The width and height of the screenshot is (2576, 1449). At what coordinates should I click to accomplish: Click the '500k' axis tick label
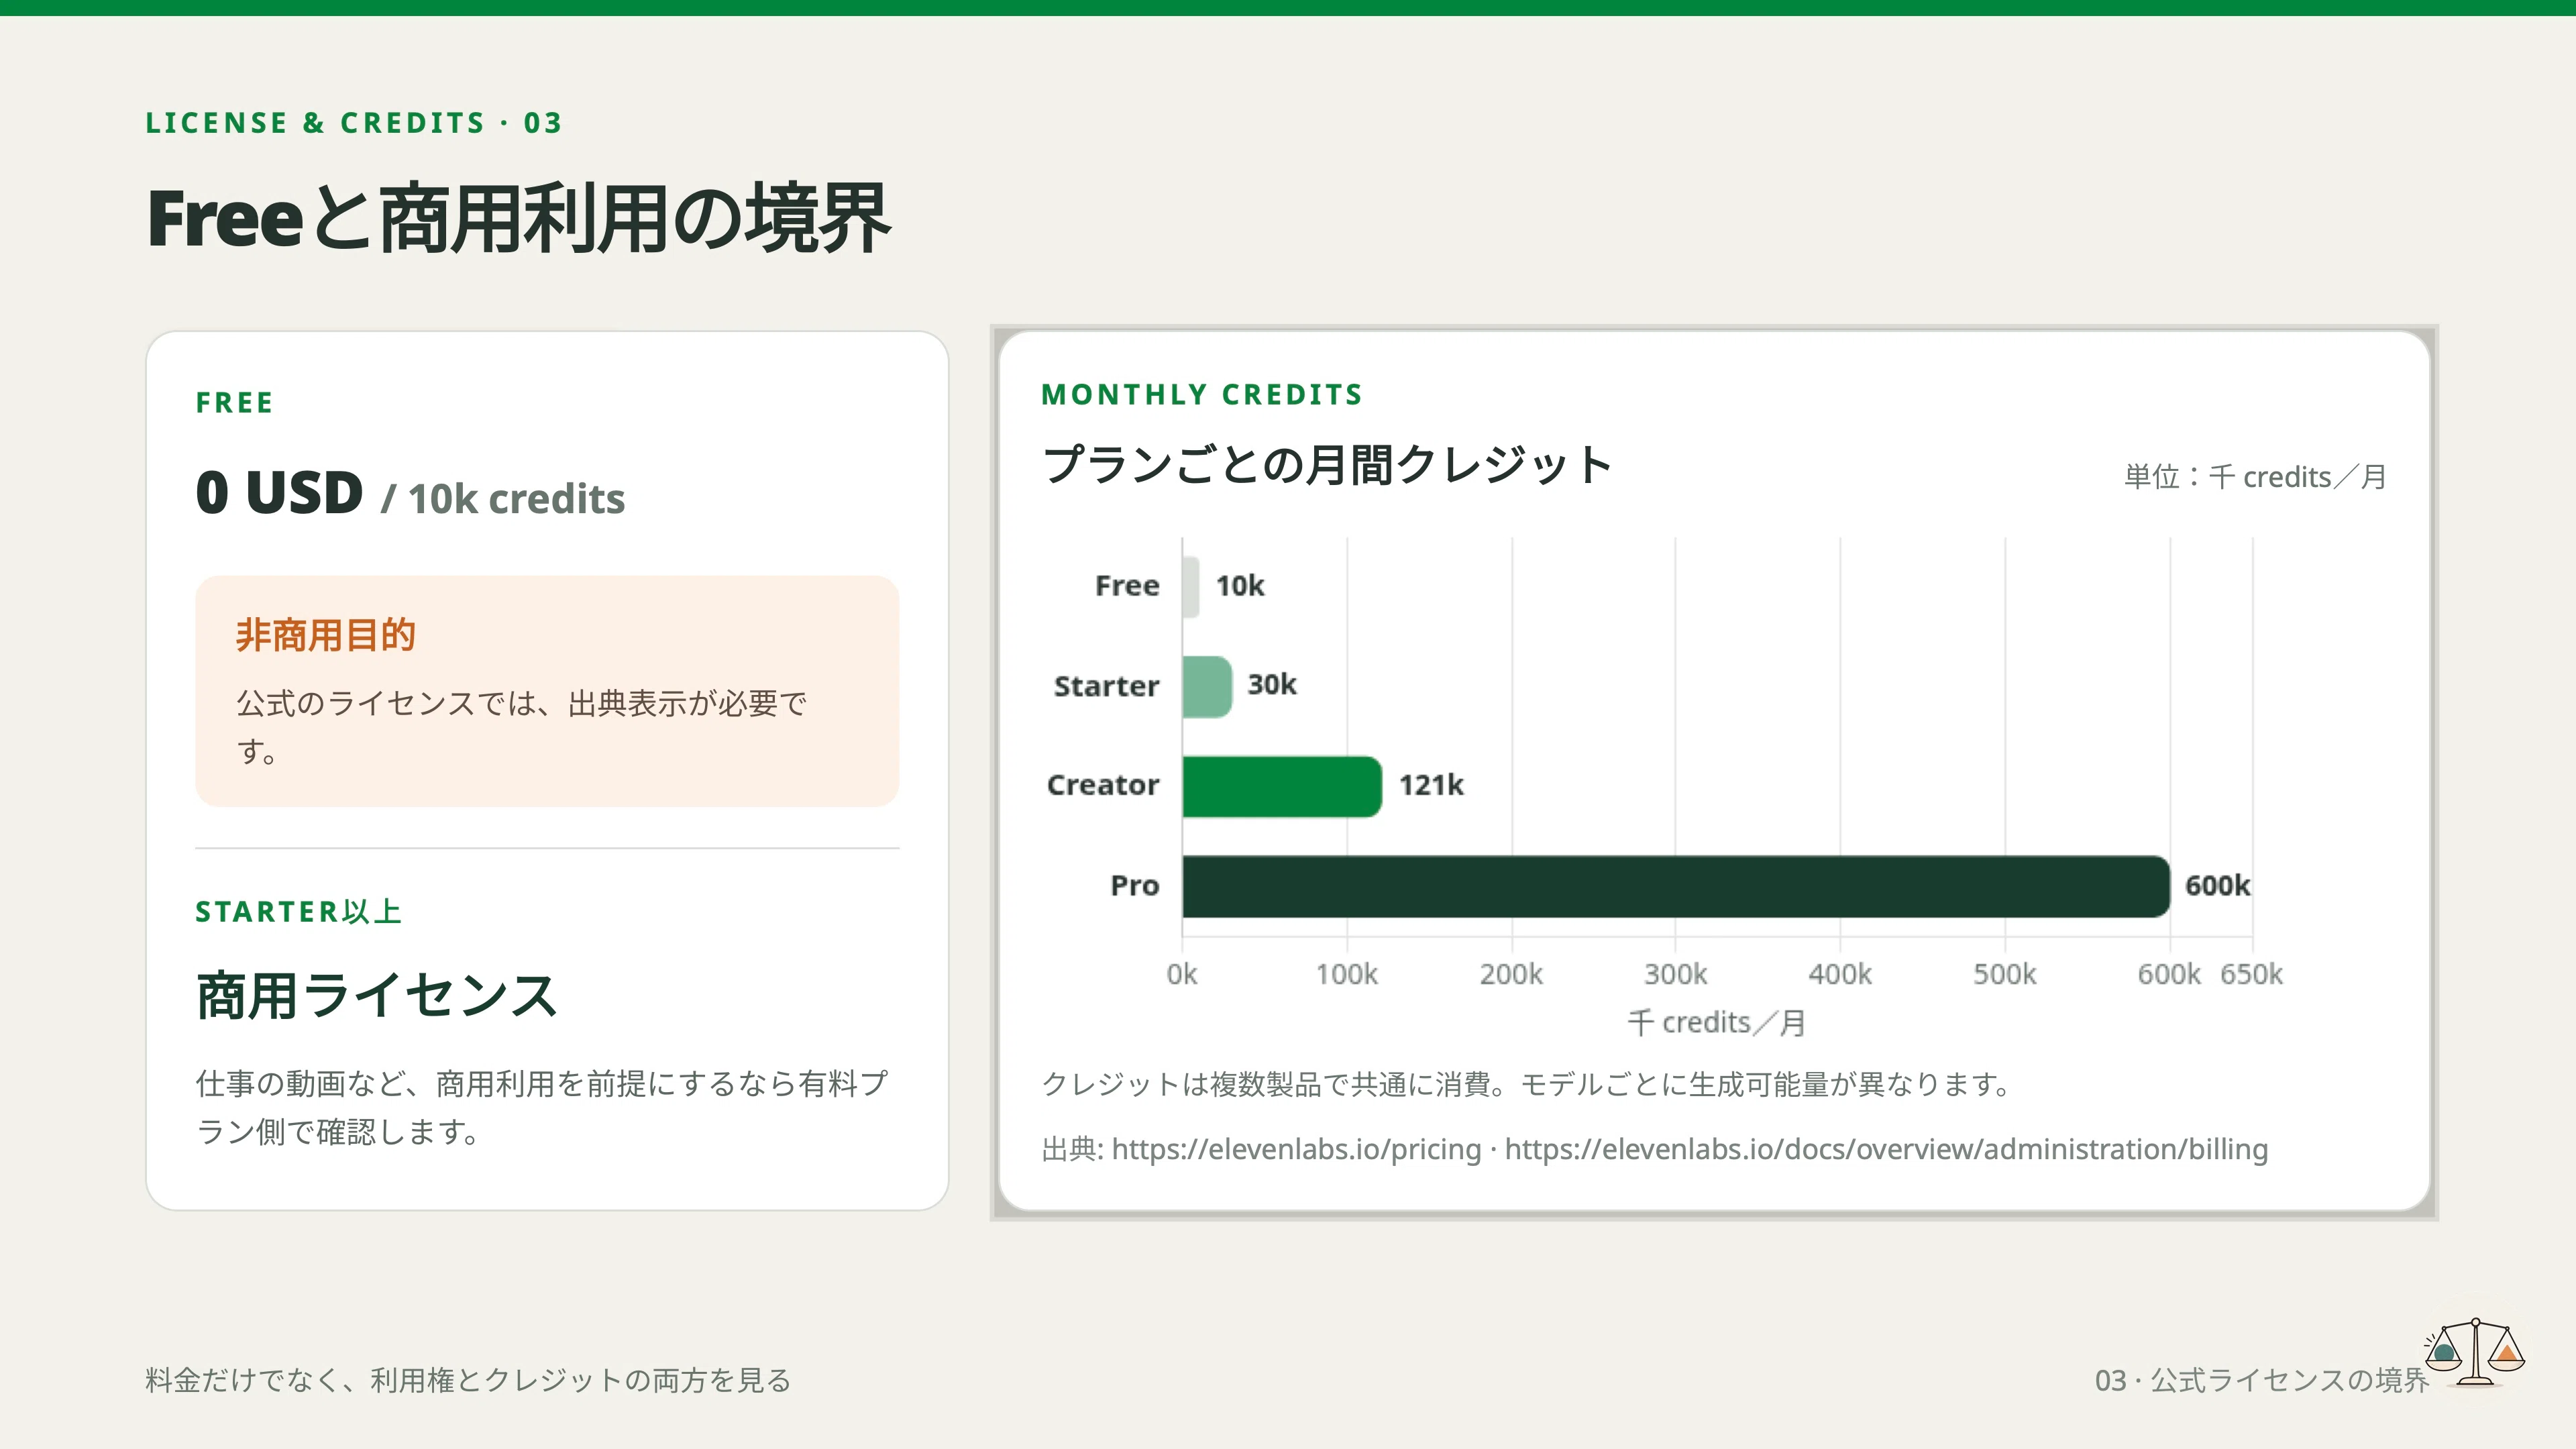pos(2005,974)
